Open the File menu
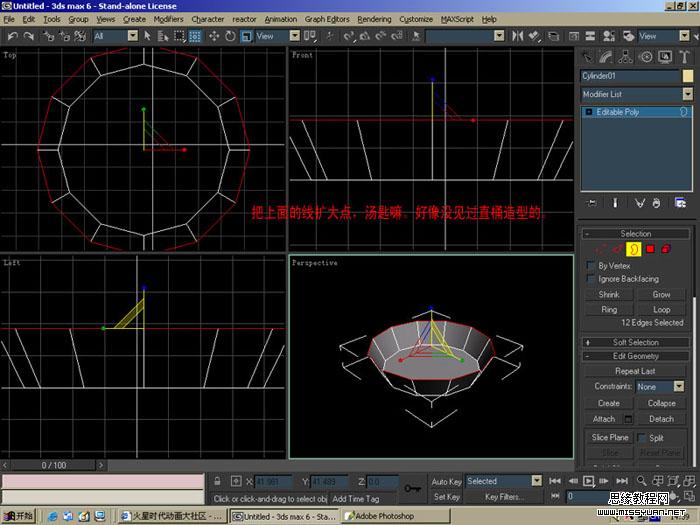This screenshot has height=525, width=700. tap(9, 19)
